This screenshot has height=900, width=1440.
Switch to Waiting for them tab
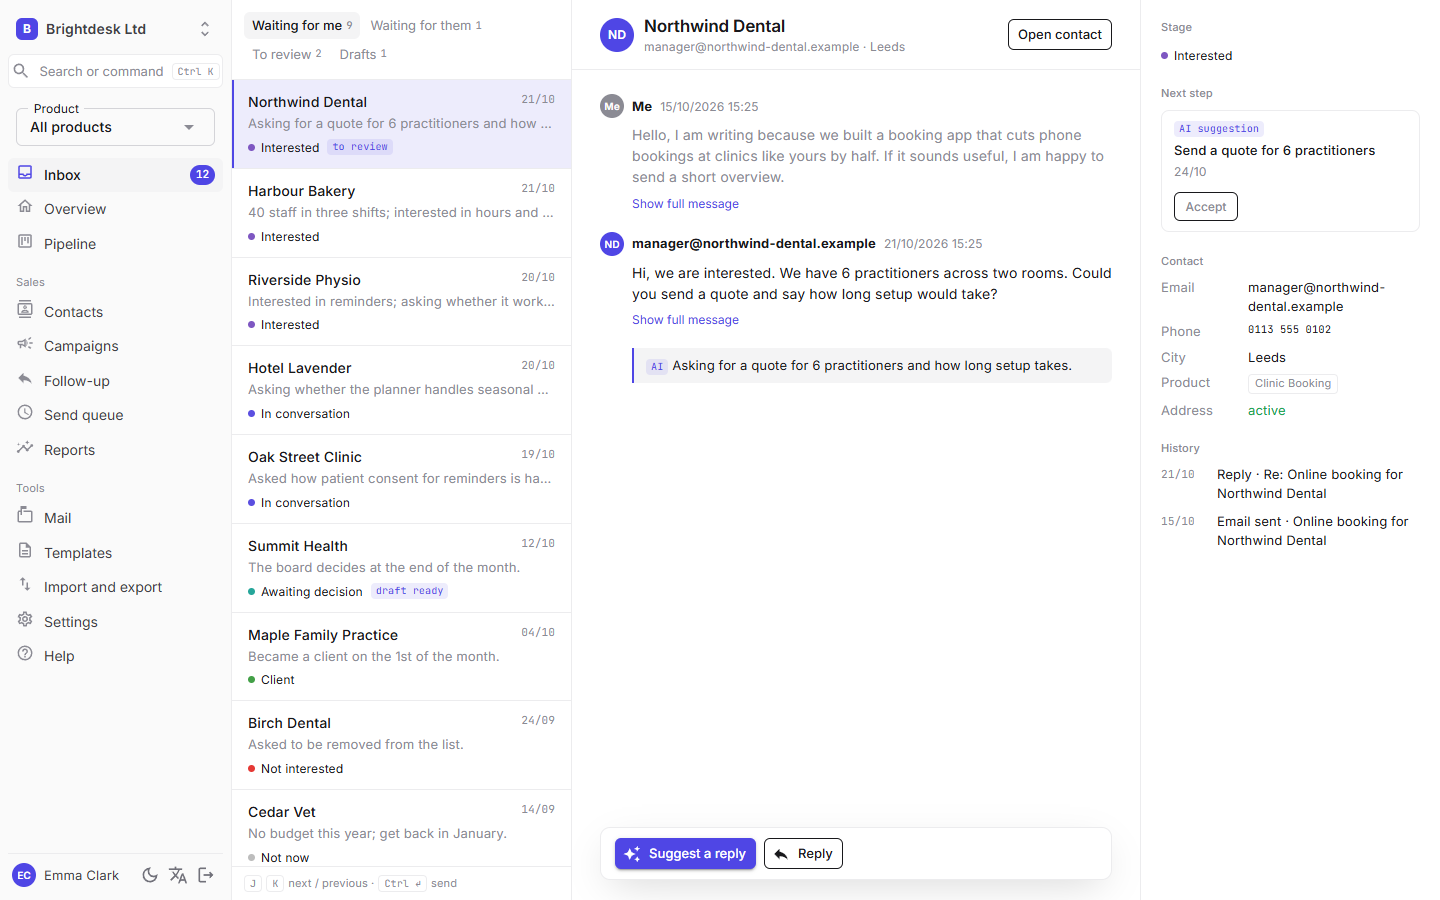(x=426, y=25)
